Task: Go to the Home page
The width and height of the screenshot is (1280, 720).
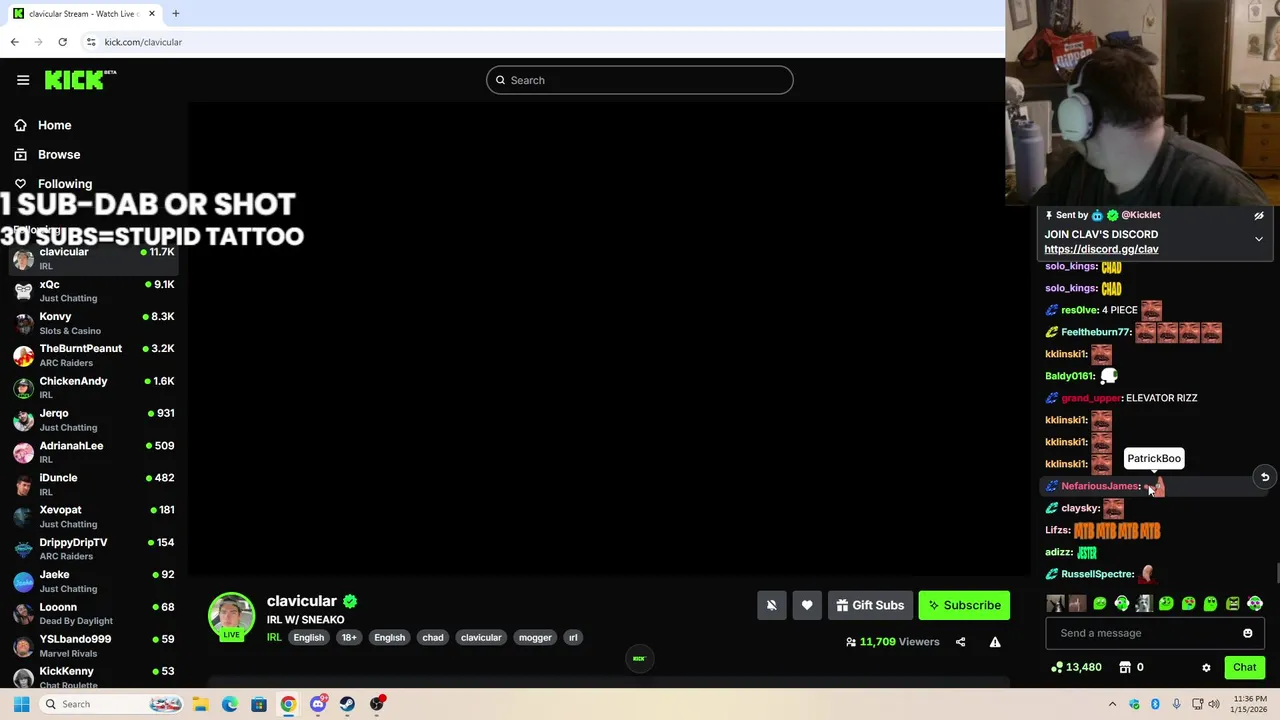Action: tap(54, 125)
